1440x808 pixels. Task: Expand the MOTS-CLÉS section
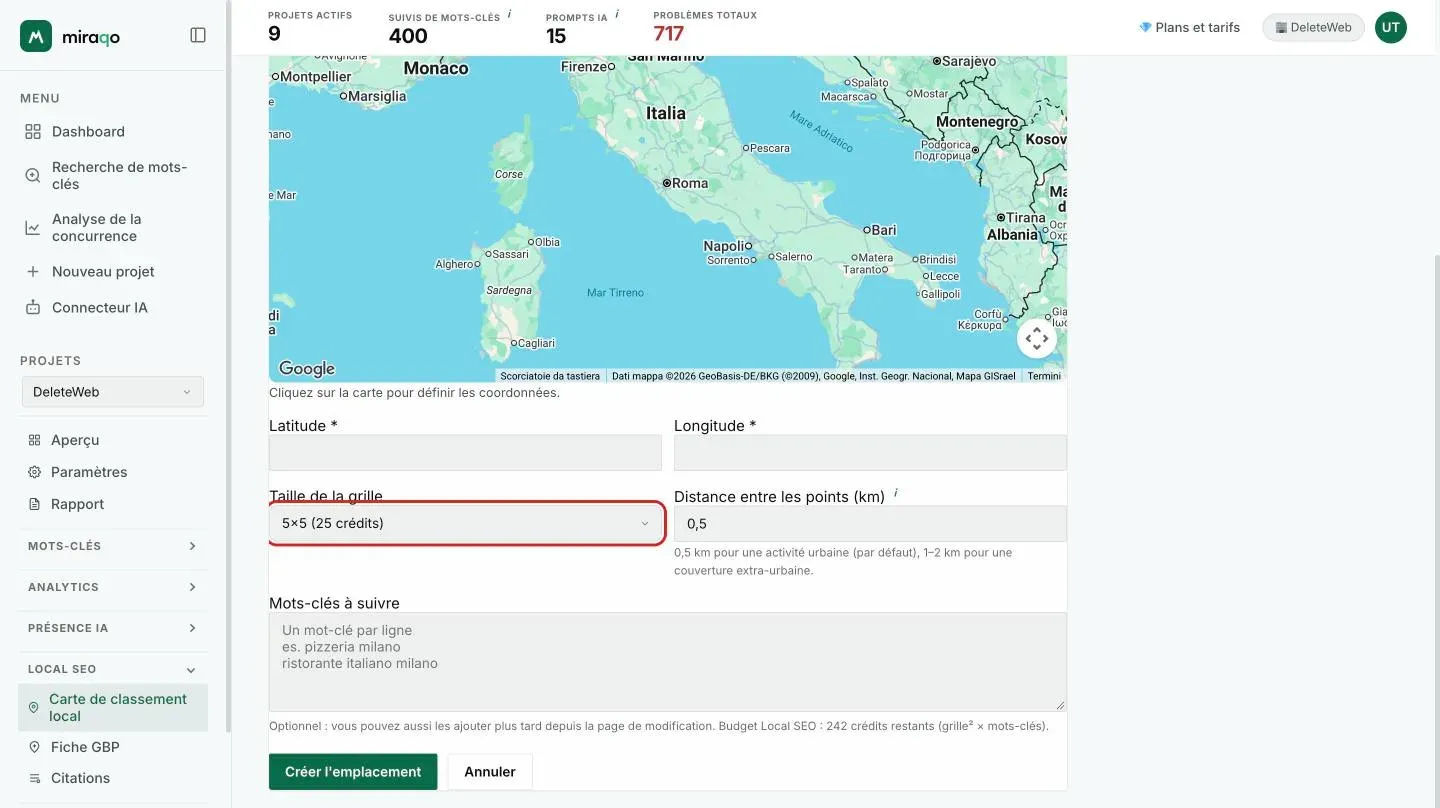tap(113, 546)
